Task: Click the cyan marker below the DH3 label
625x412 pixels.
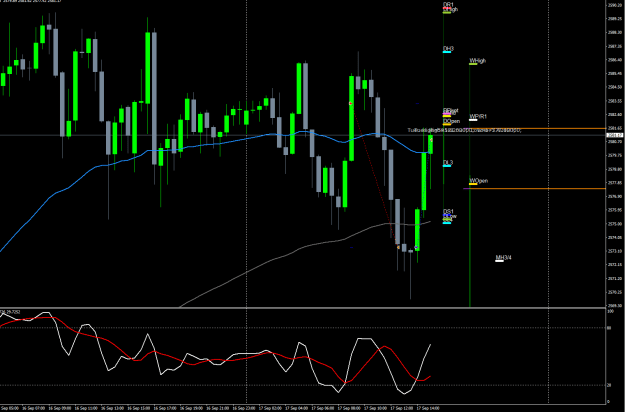Action: tap(447, 52)
